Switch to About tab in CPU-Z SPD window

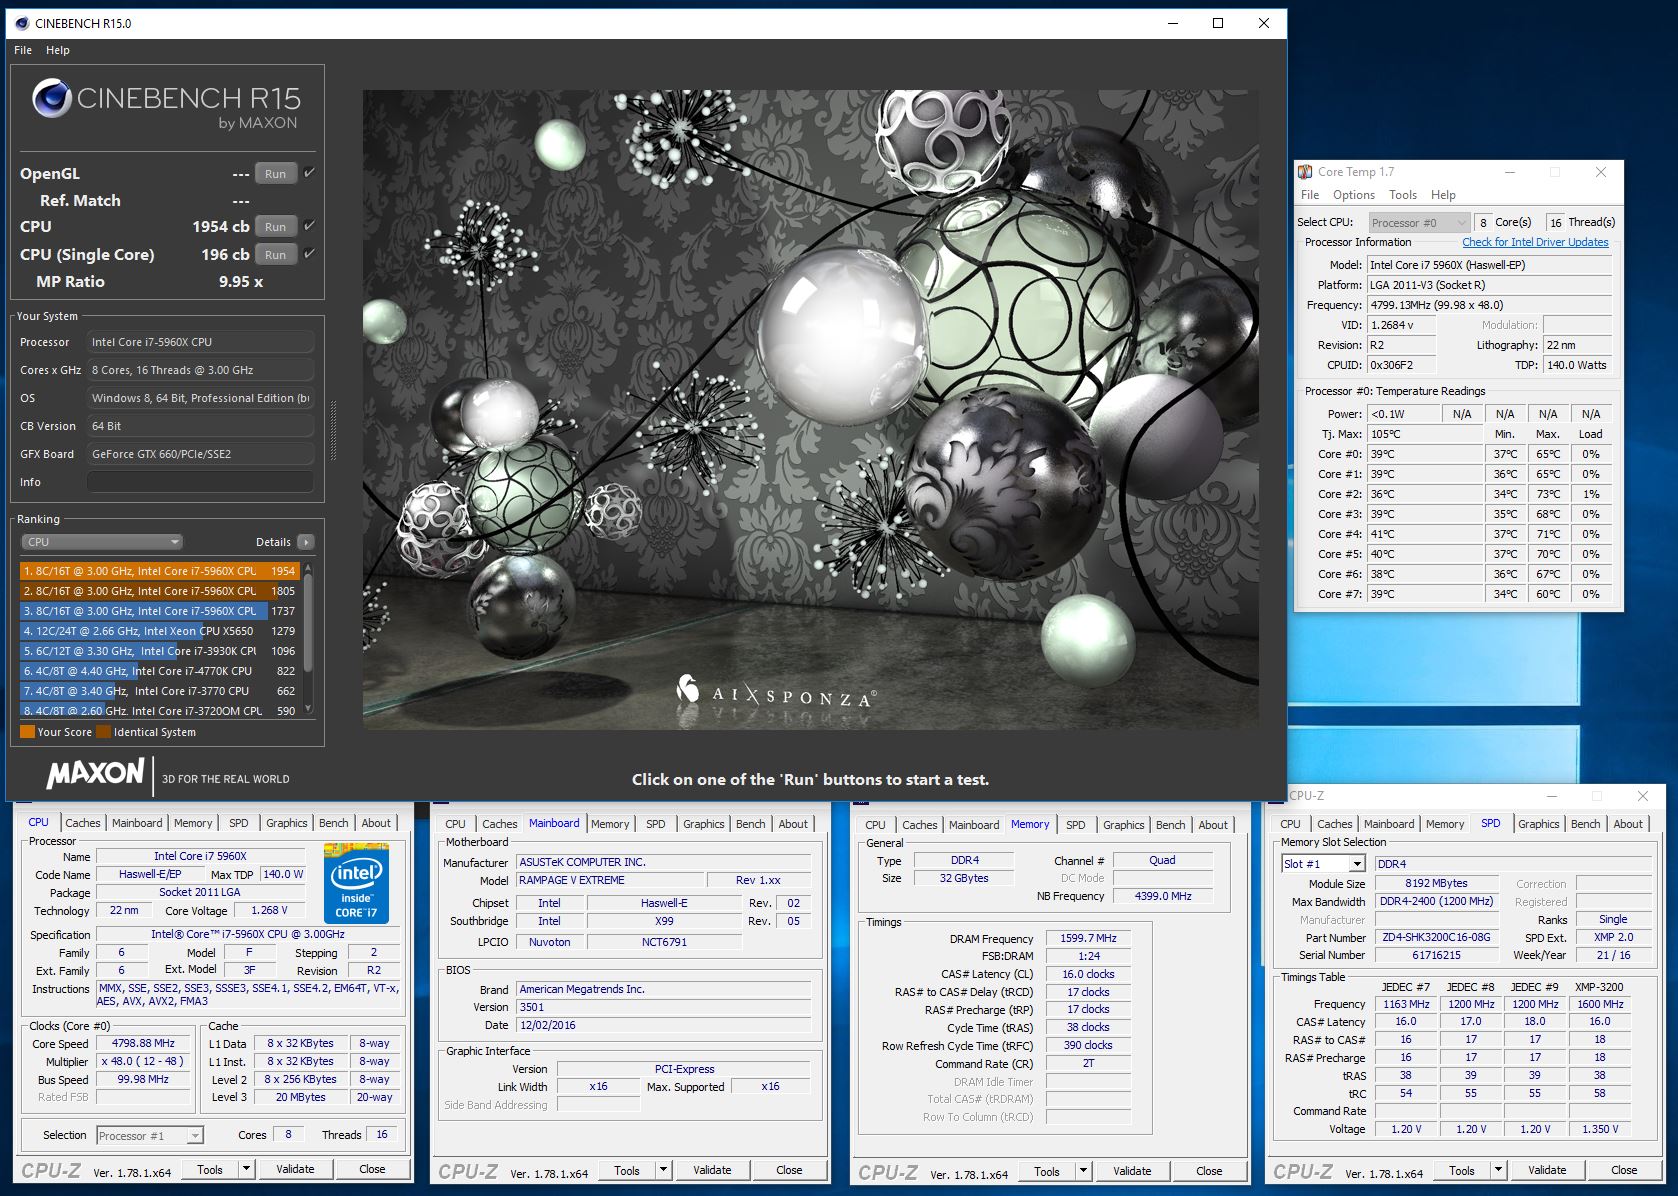1628,824
